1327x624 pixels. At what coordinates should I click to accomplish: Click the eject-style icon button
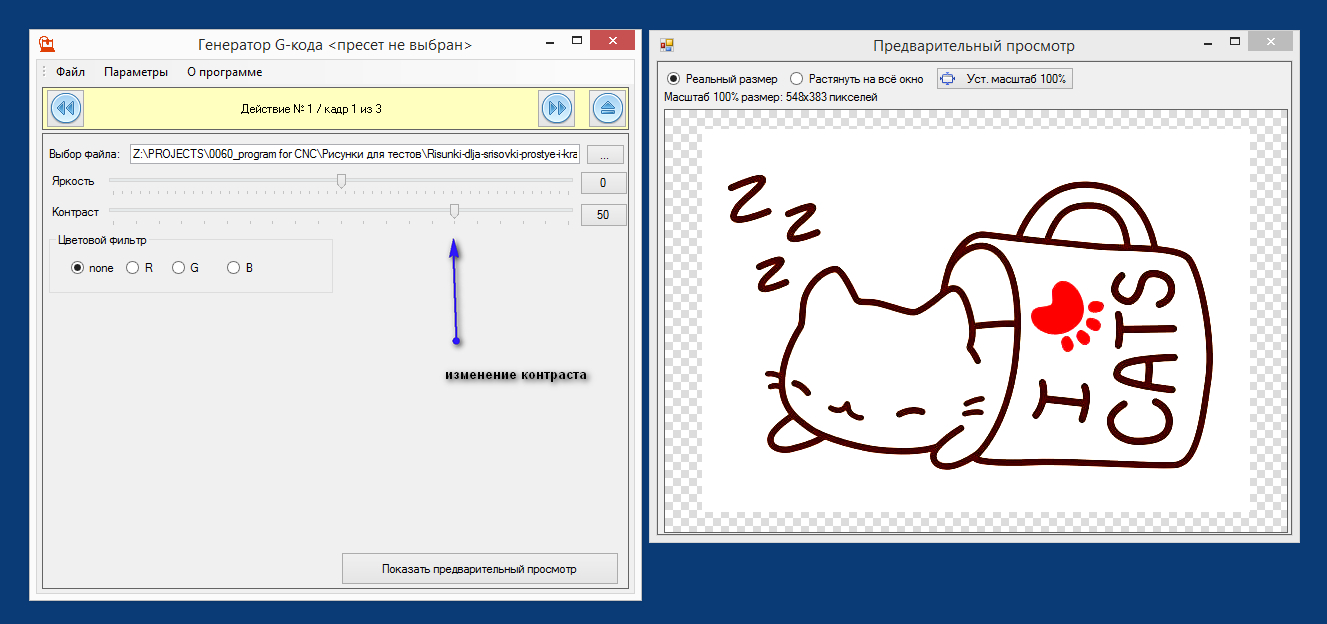point(608,108)
